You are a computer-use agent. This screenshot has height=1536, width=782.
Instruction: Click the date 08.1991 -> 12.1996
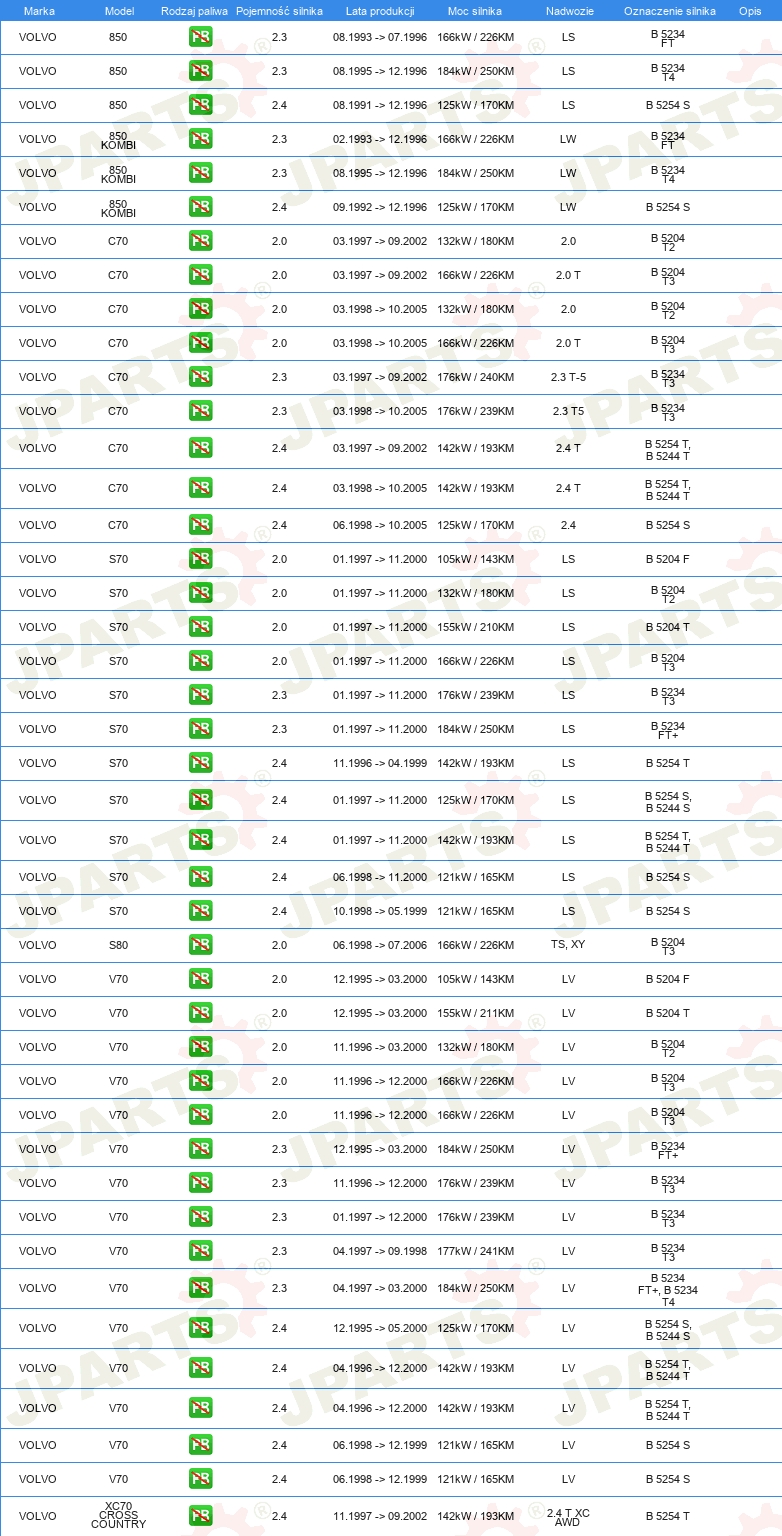point(380,106)
